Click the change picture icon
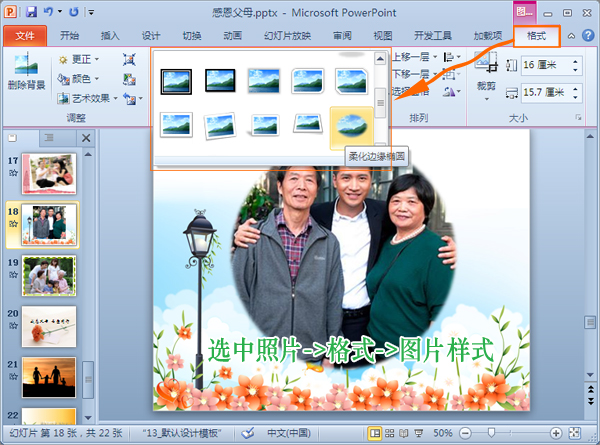Image resolution: width=600 pixels, height=445 pixels. 129,79
